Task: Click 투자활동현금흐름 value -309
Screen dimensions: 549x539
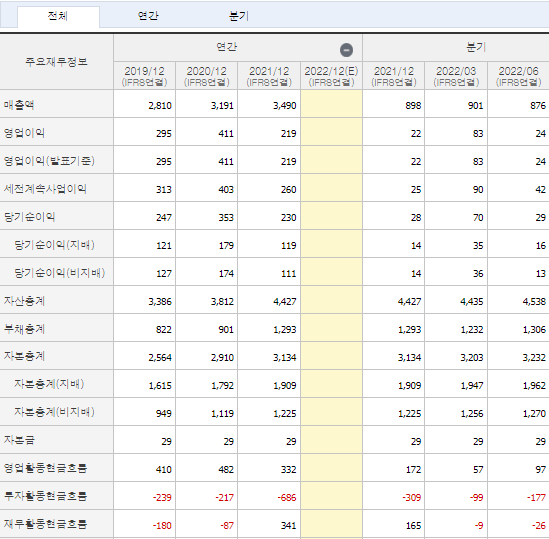Action: pos(411,498)
